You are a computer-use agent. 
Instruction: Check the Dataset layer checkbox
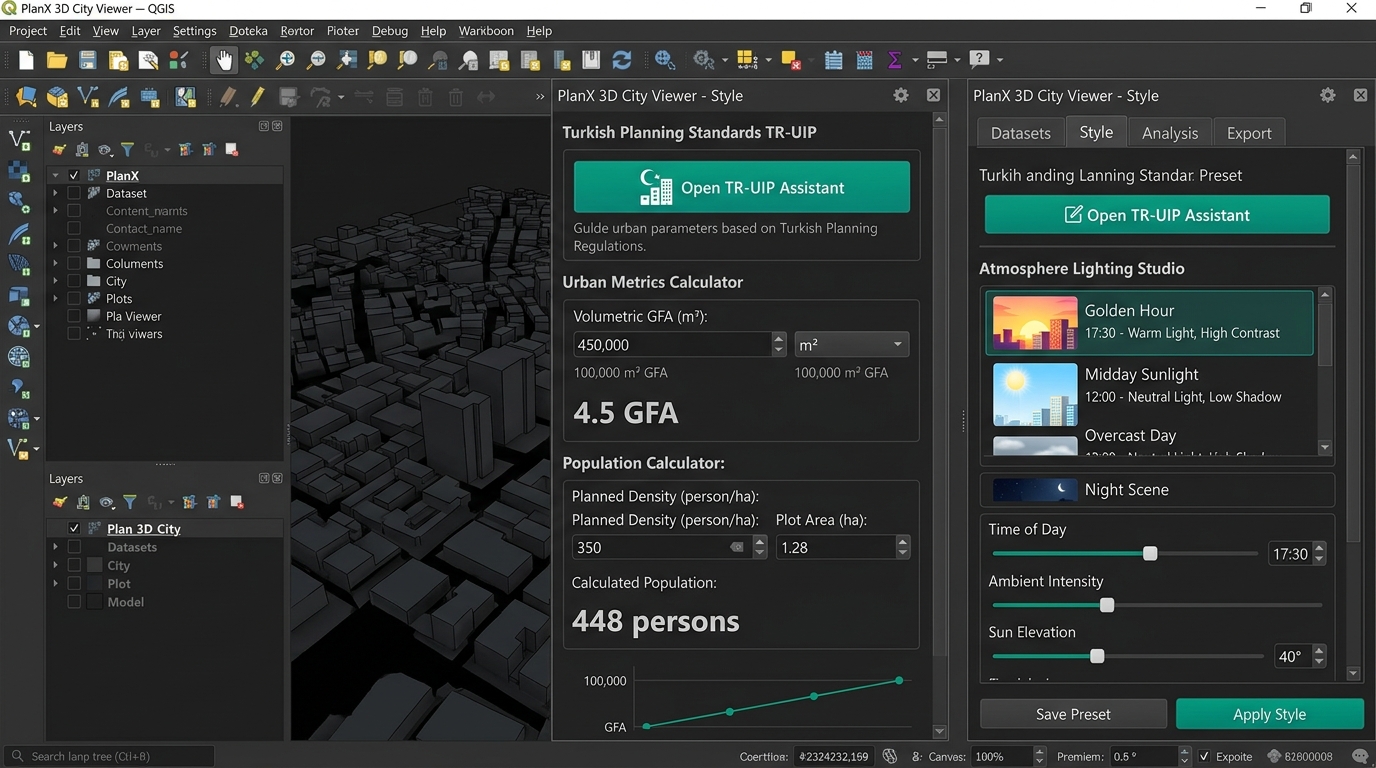point(74,193)
